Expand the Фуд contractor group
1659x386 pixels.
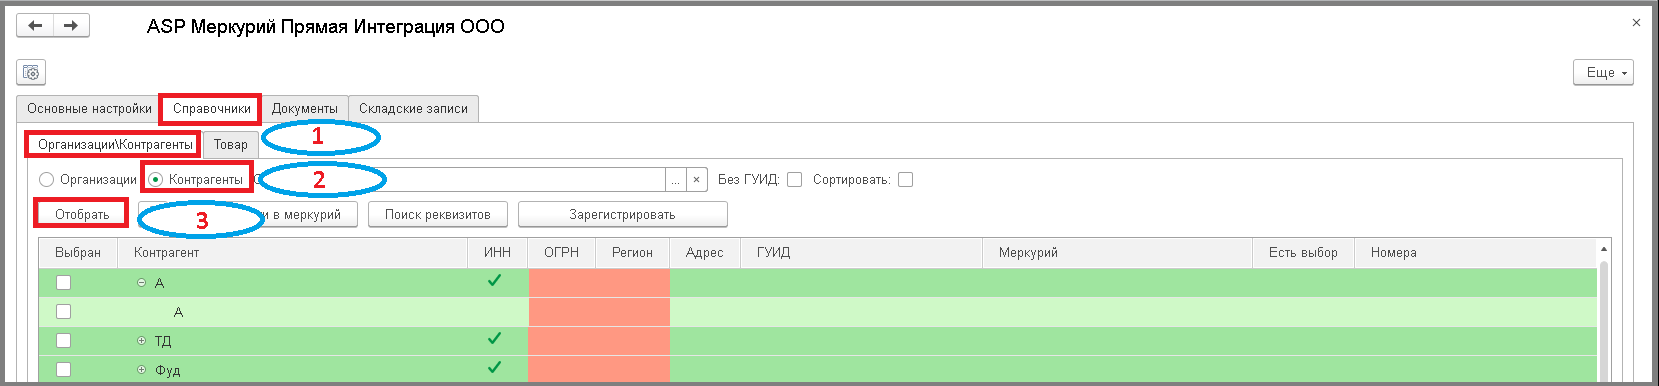(141, 370)
